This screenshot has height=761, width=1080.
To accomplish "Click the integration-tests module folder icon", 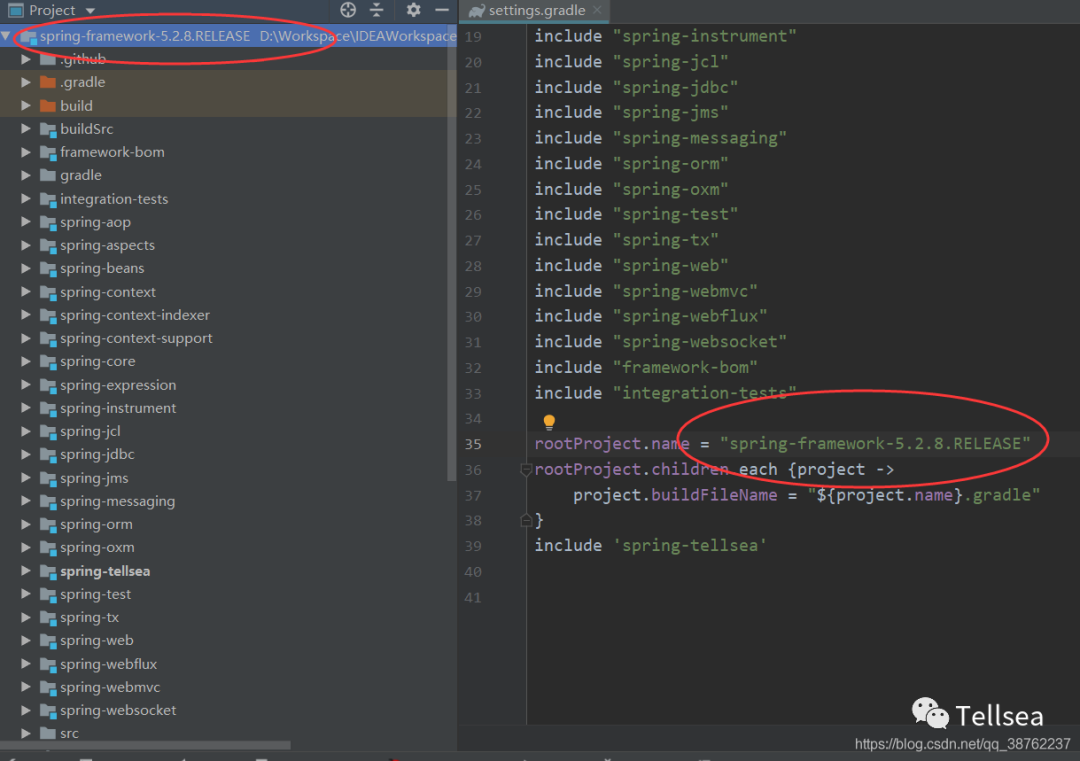I will point(48,199).
